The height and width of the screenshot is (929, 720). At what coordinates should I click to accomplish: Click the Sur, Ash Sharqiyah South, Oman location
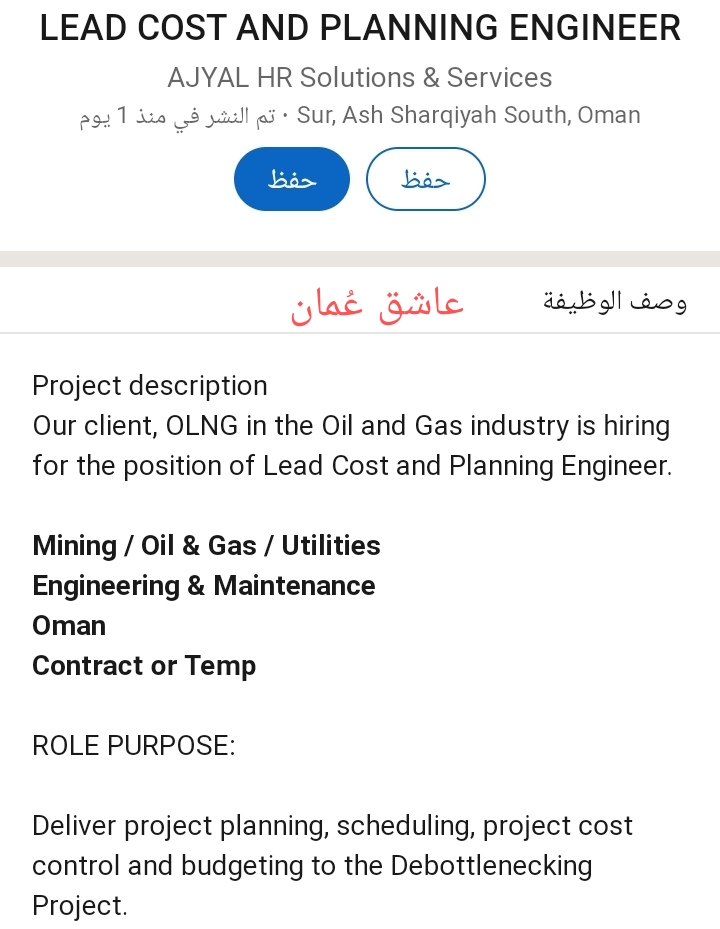[469, 115]
